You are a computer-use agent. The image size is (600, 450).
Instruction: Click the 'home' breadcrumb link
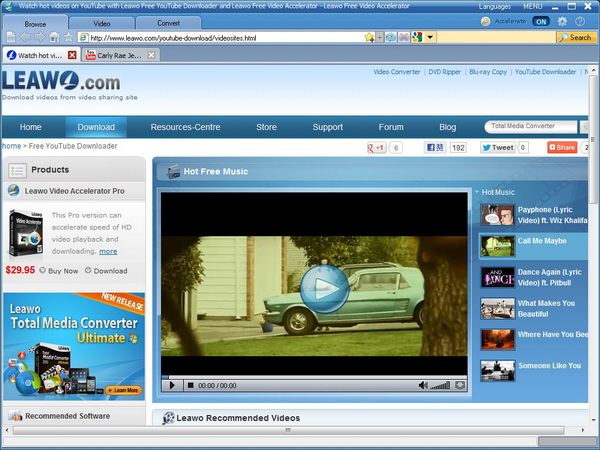coord(11,146)
